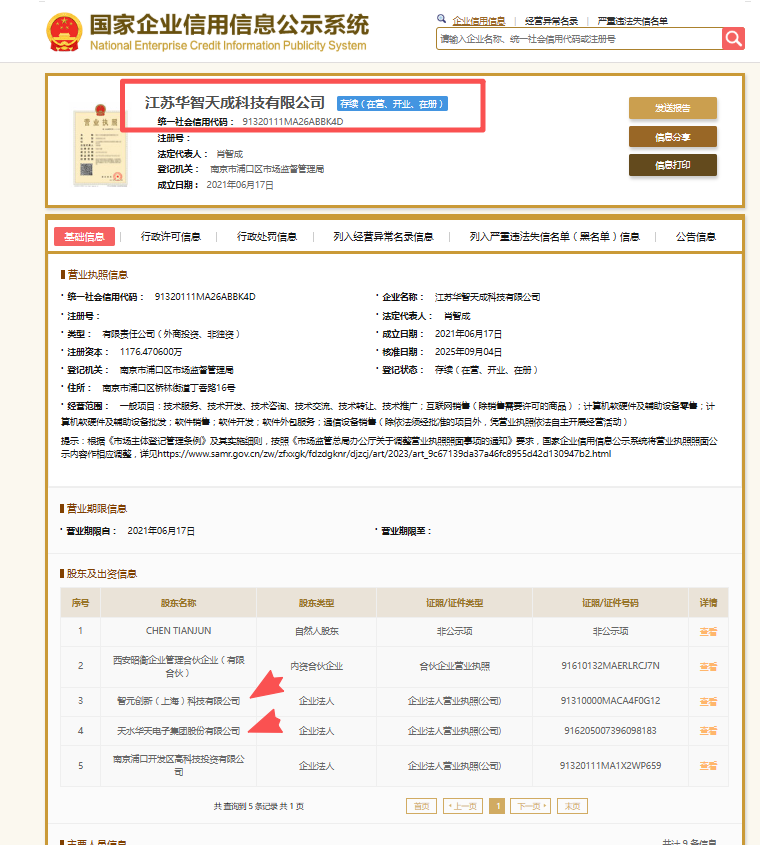Screen dimensions: 760x845
Task: Open the samr.gov.cn notice URL
Action: click(384, 454)
